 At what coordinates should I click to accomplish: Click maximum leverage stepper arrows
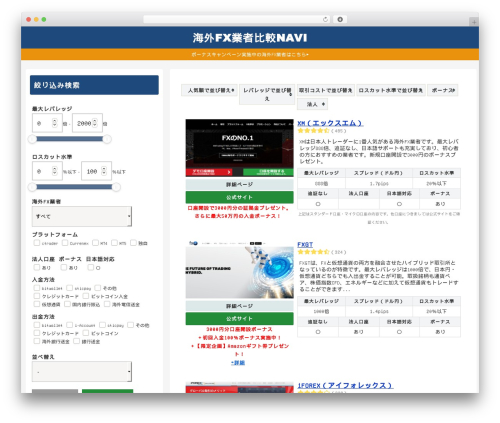[95, 123]
